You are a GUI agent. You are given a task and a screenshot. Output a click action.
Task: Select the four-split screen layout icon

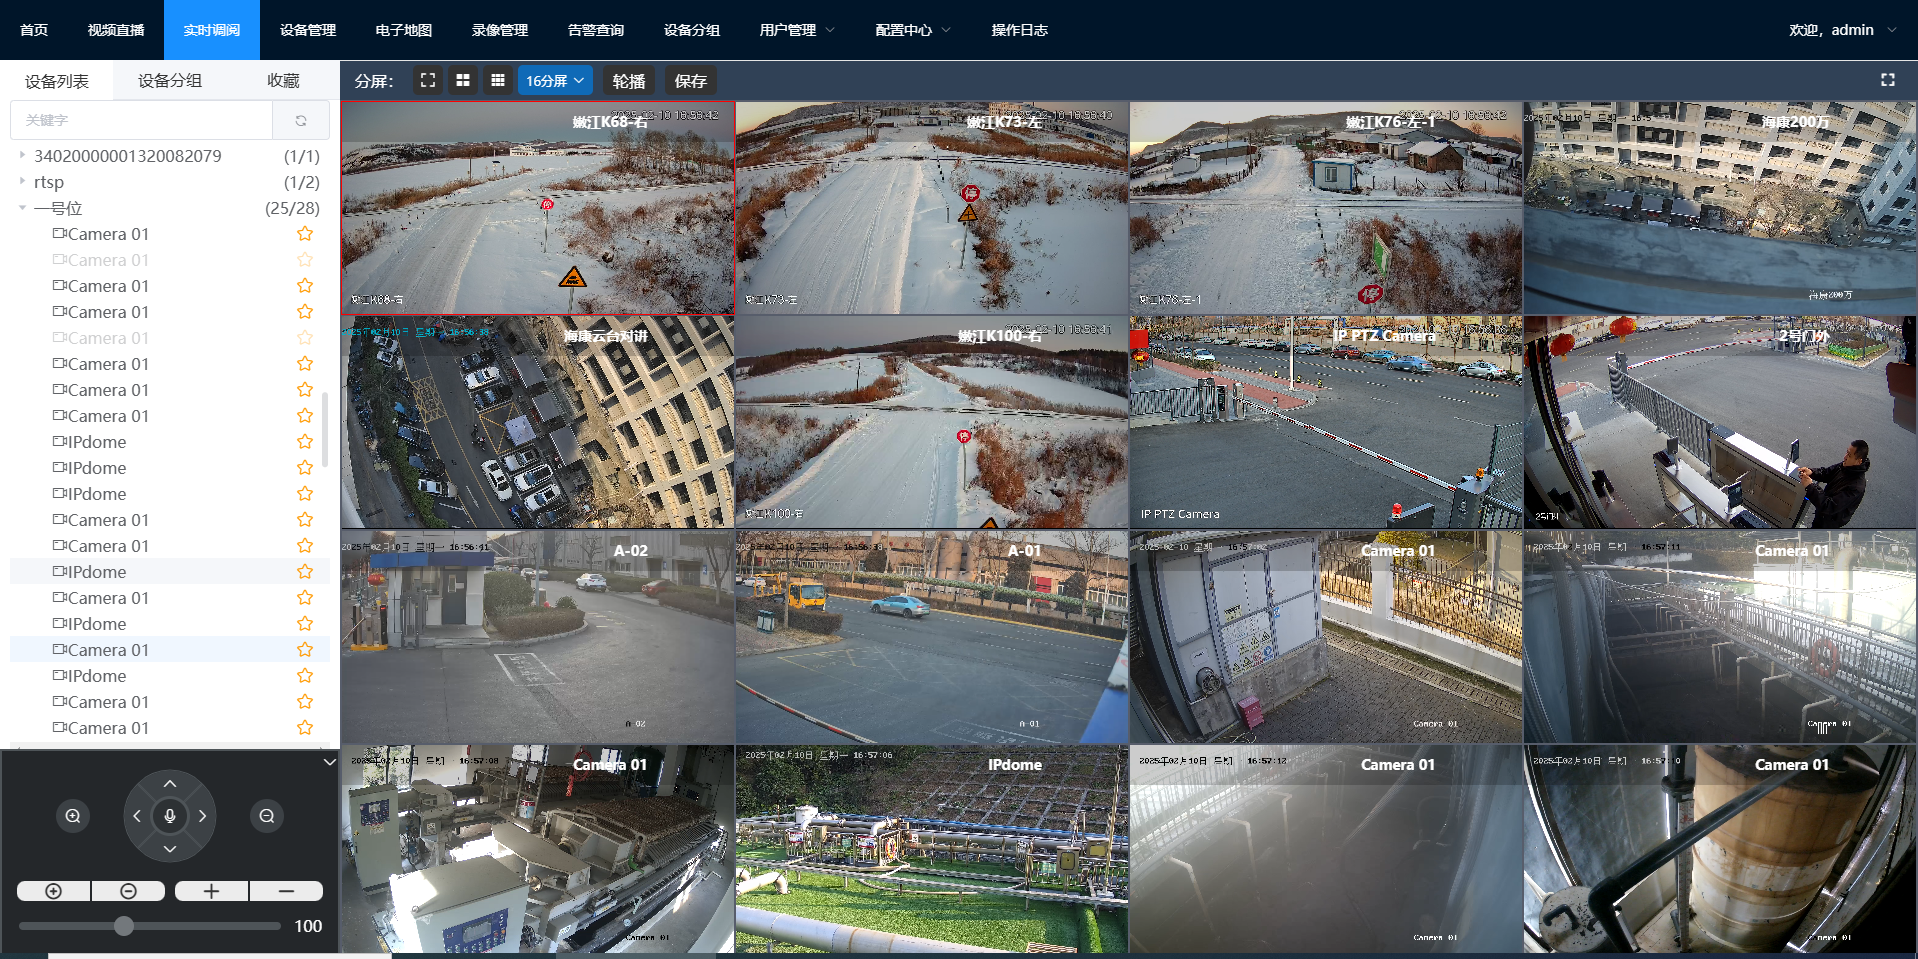(x=463, y=80)
